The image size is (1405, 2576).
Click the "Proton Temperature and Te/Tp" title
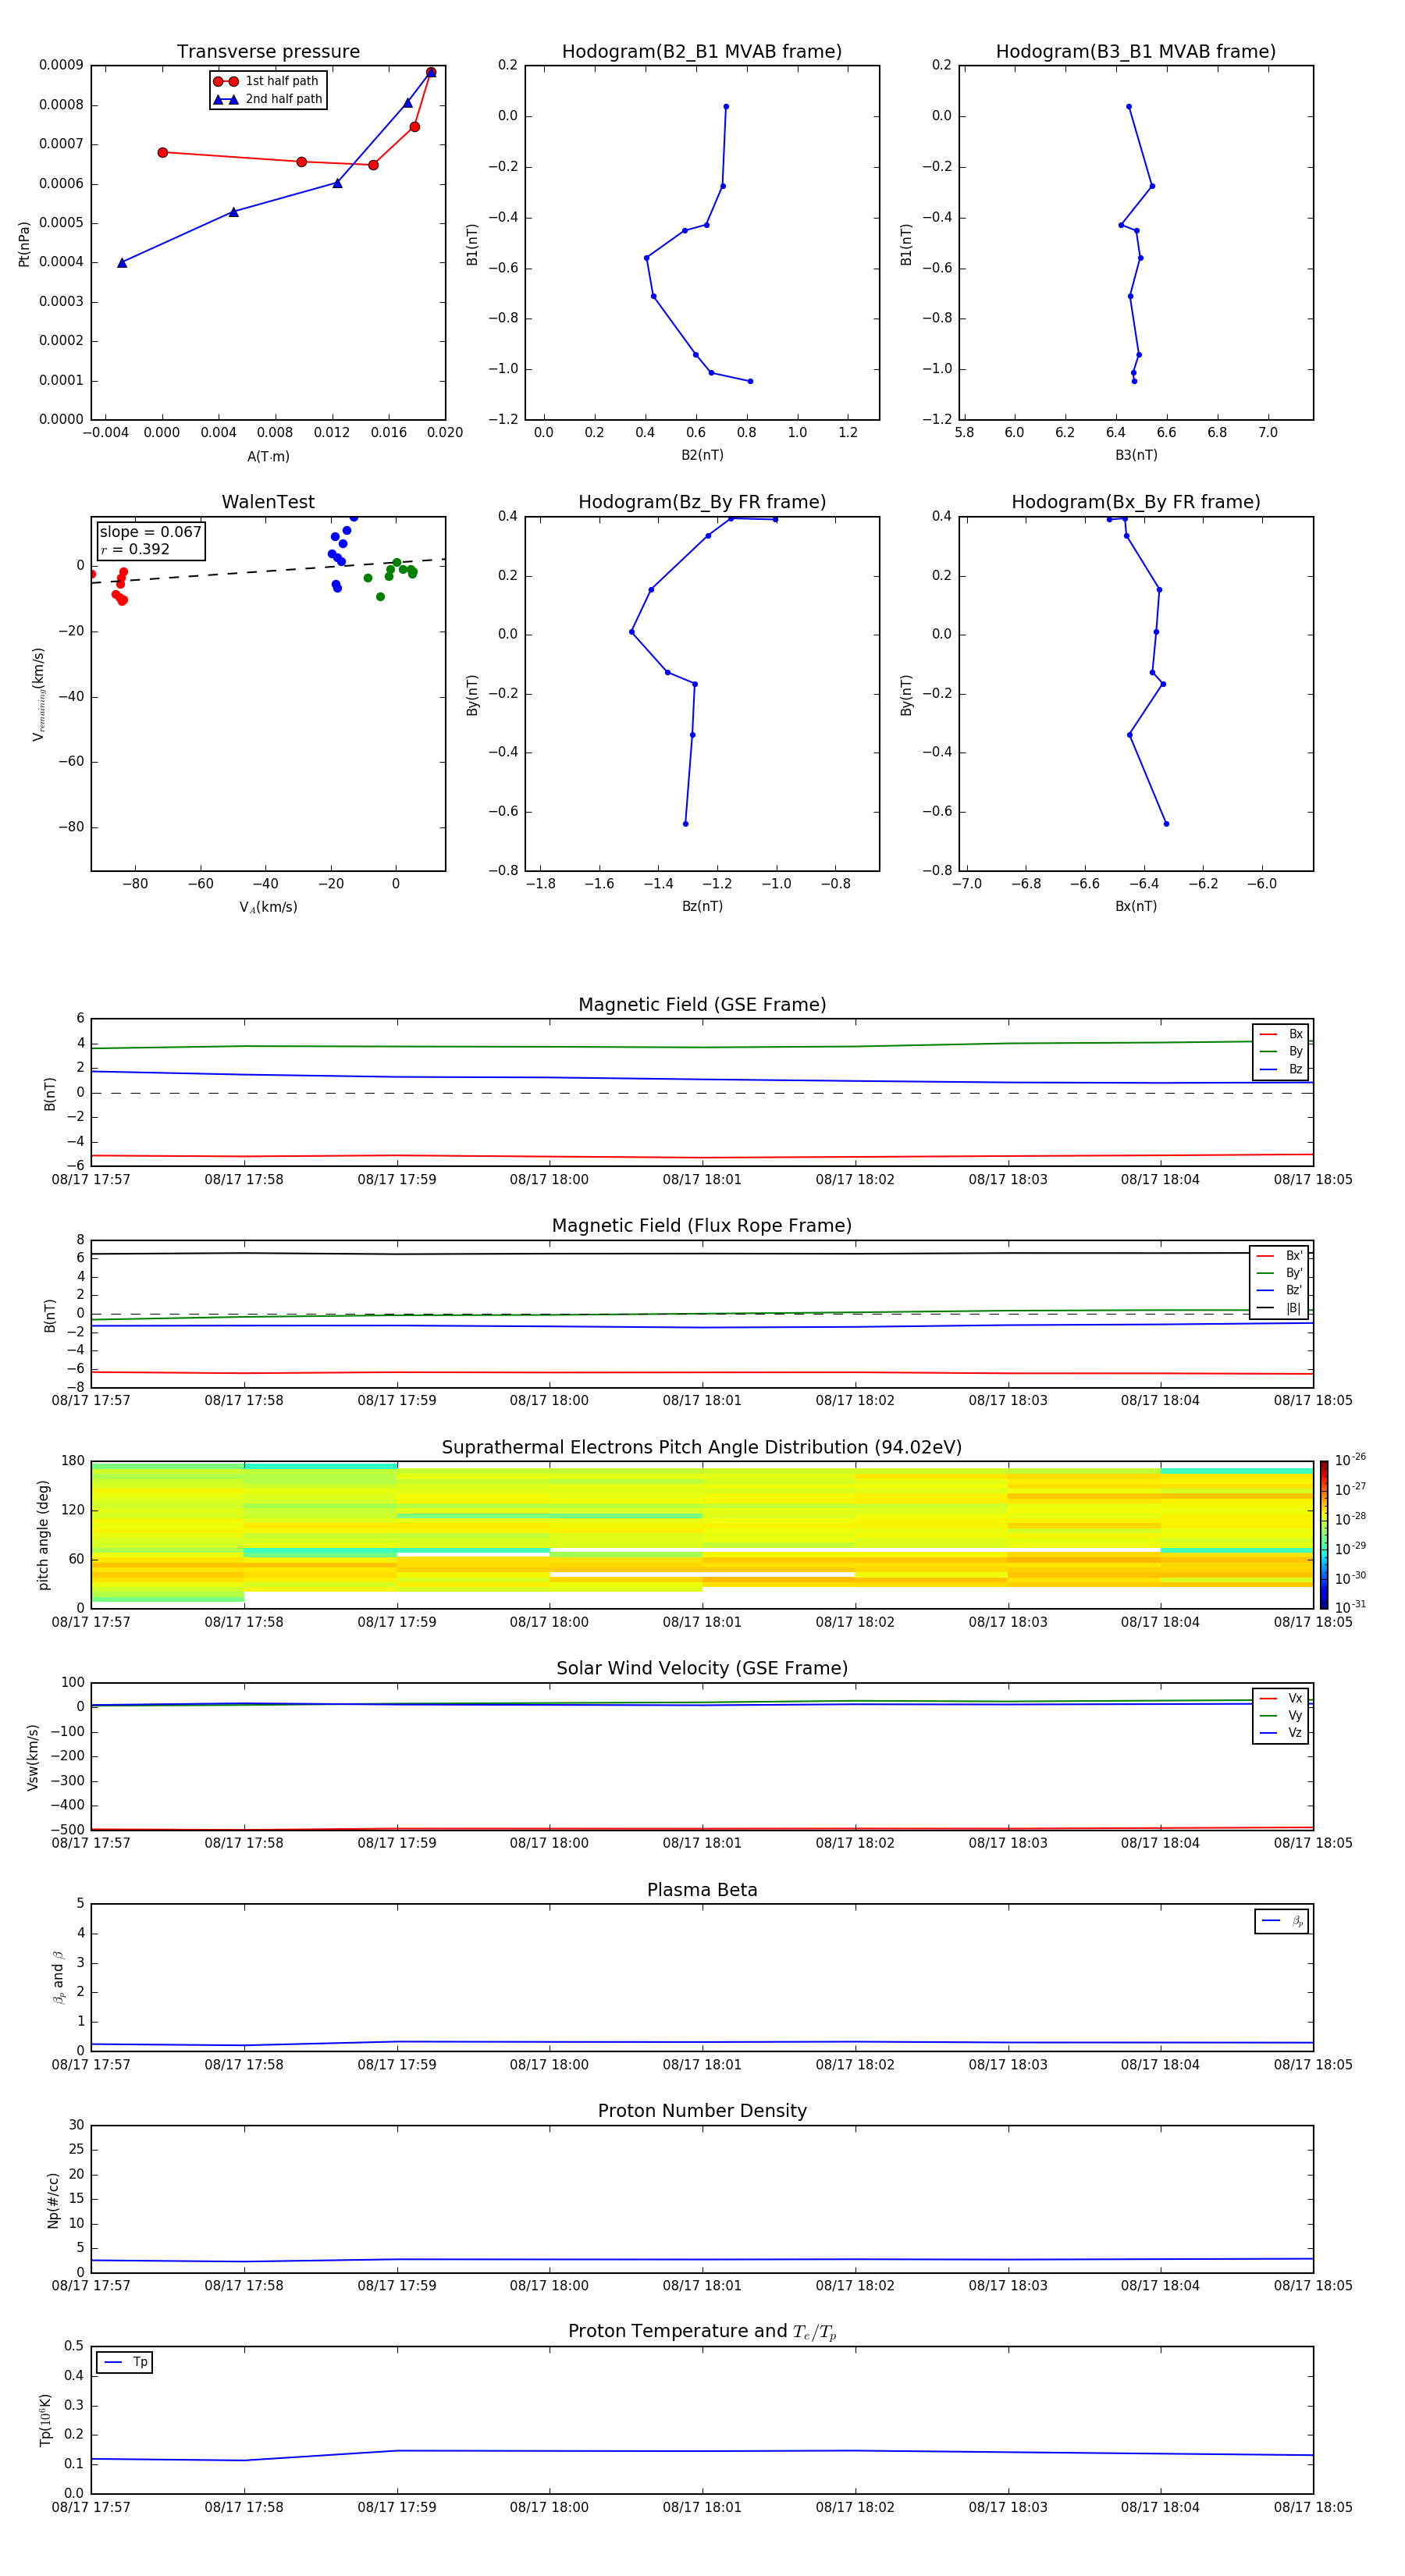point(702,2332)
